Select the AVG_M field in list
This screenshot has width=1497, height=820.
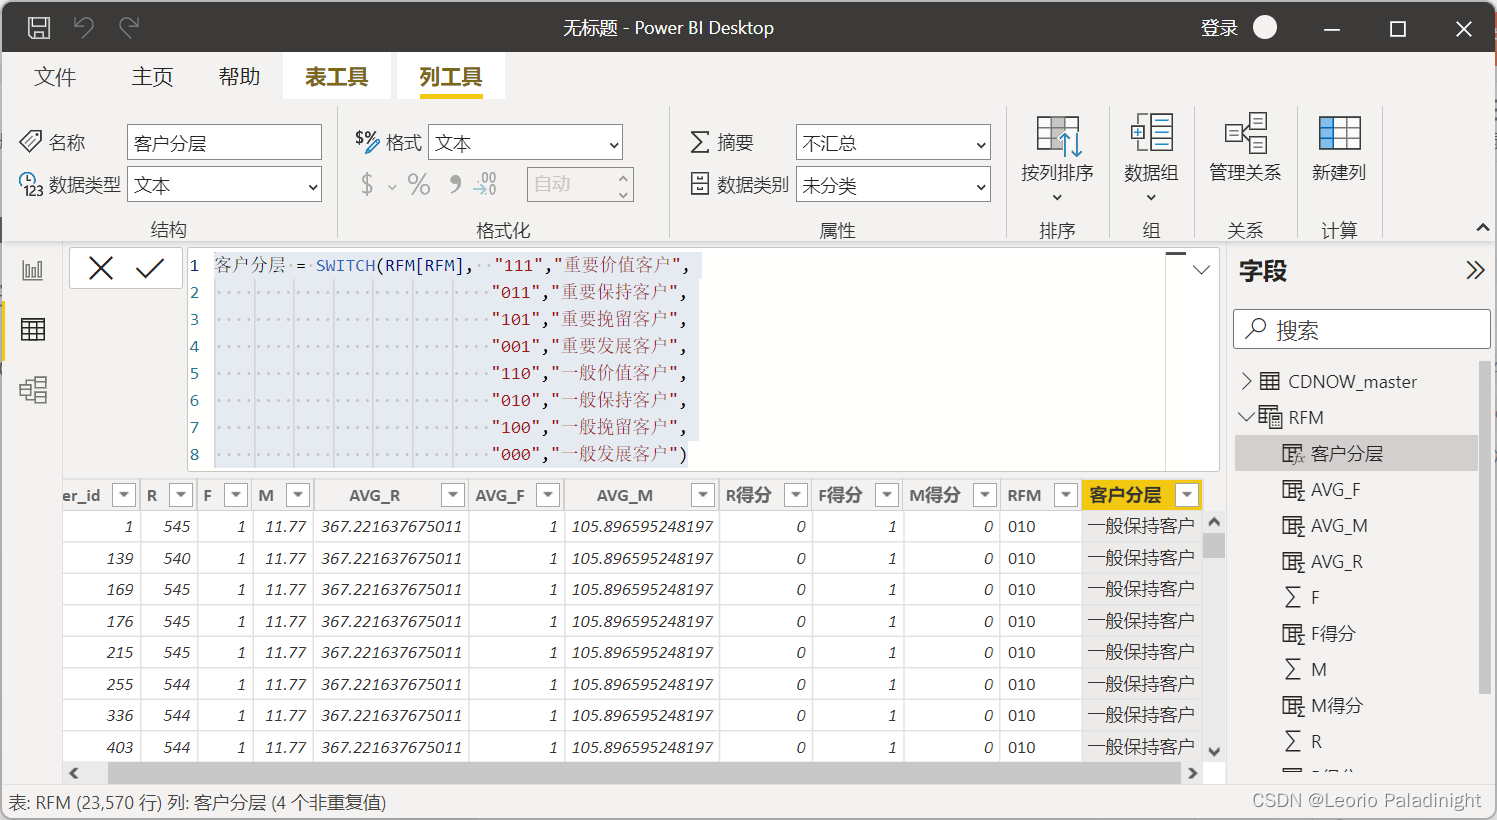(1356, 525)
